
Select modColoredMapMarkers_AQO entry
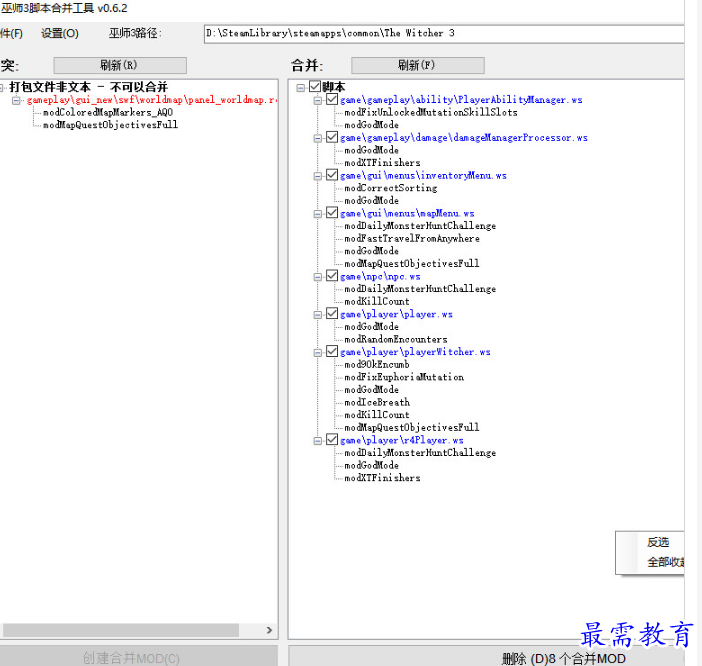(x=108, y=112)
